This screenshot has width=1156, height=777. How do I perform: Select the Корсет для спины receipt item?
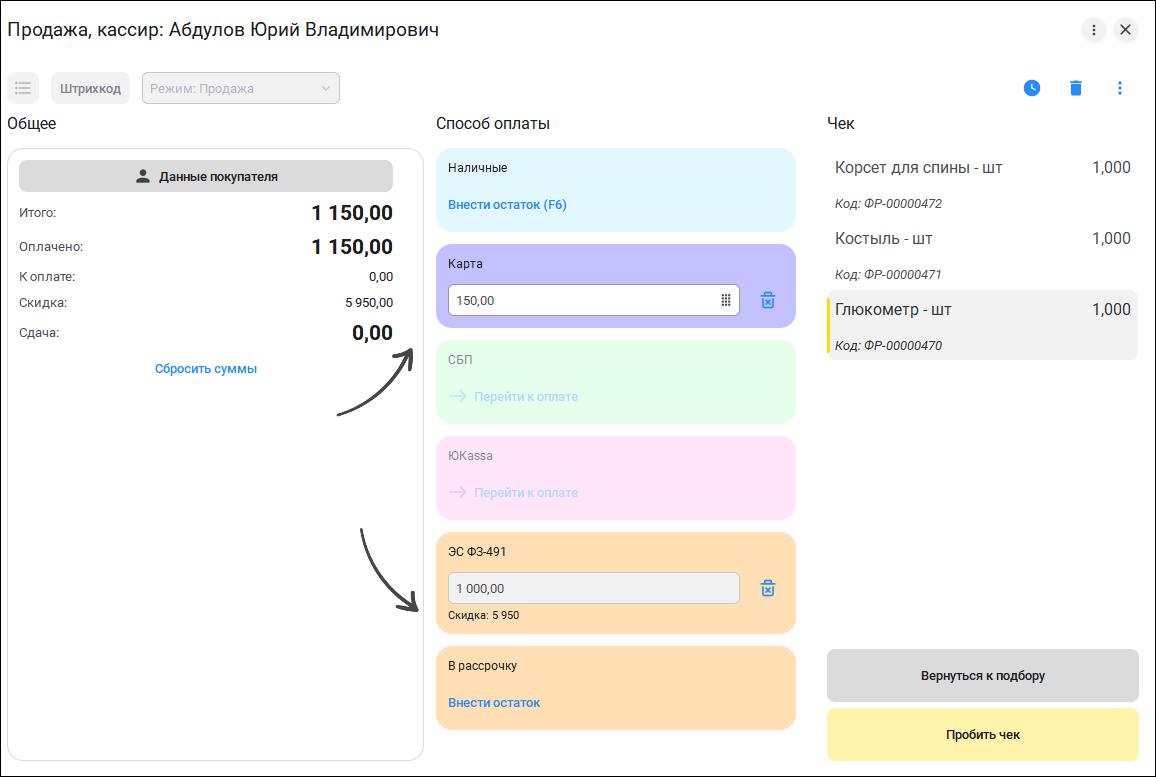983,184
